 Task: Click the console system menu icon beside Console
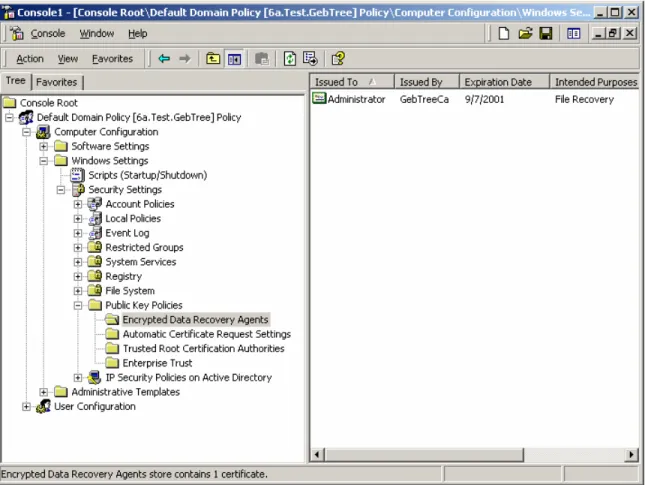(x=16, y=33)
